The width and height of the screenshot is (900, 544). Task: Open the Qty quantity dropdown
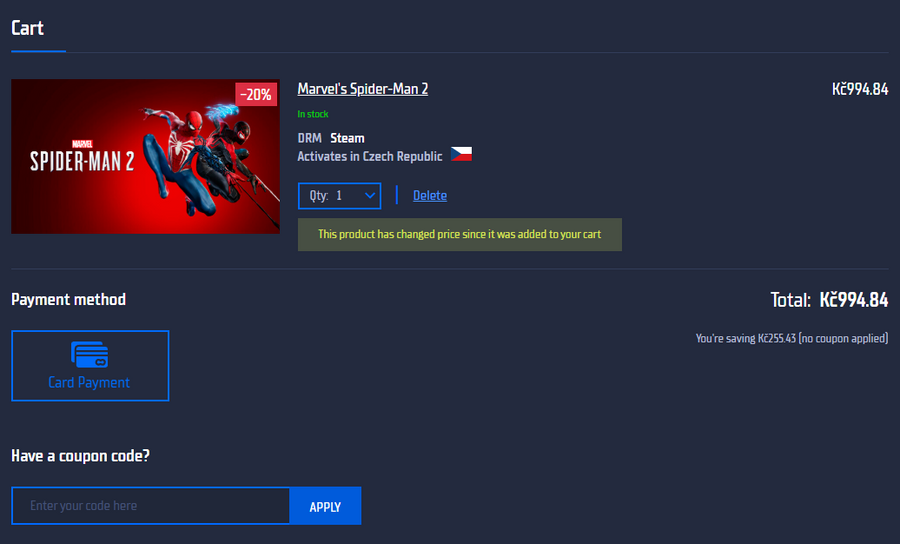(339, 195)
